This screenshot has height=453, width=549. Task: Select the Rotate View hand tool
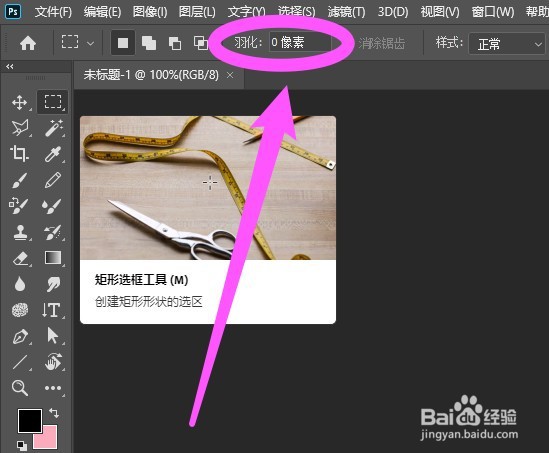[53, 362]
